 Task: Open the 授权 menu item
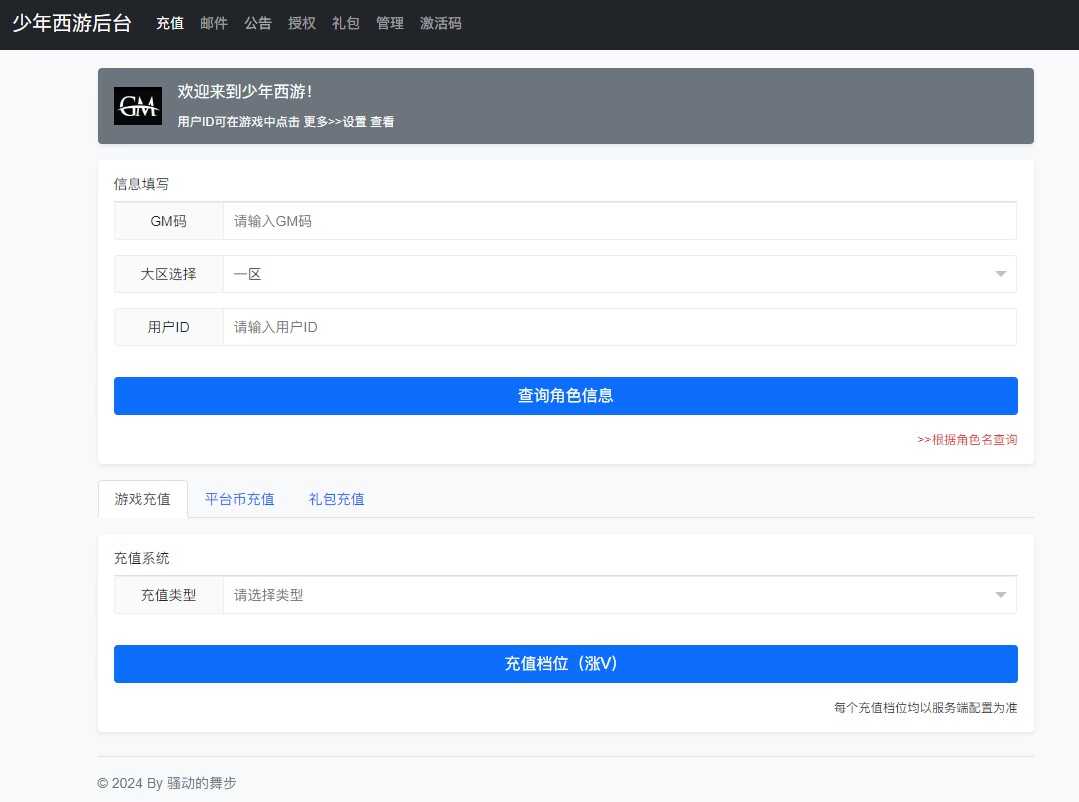301,23
